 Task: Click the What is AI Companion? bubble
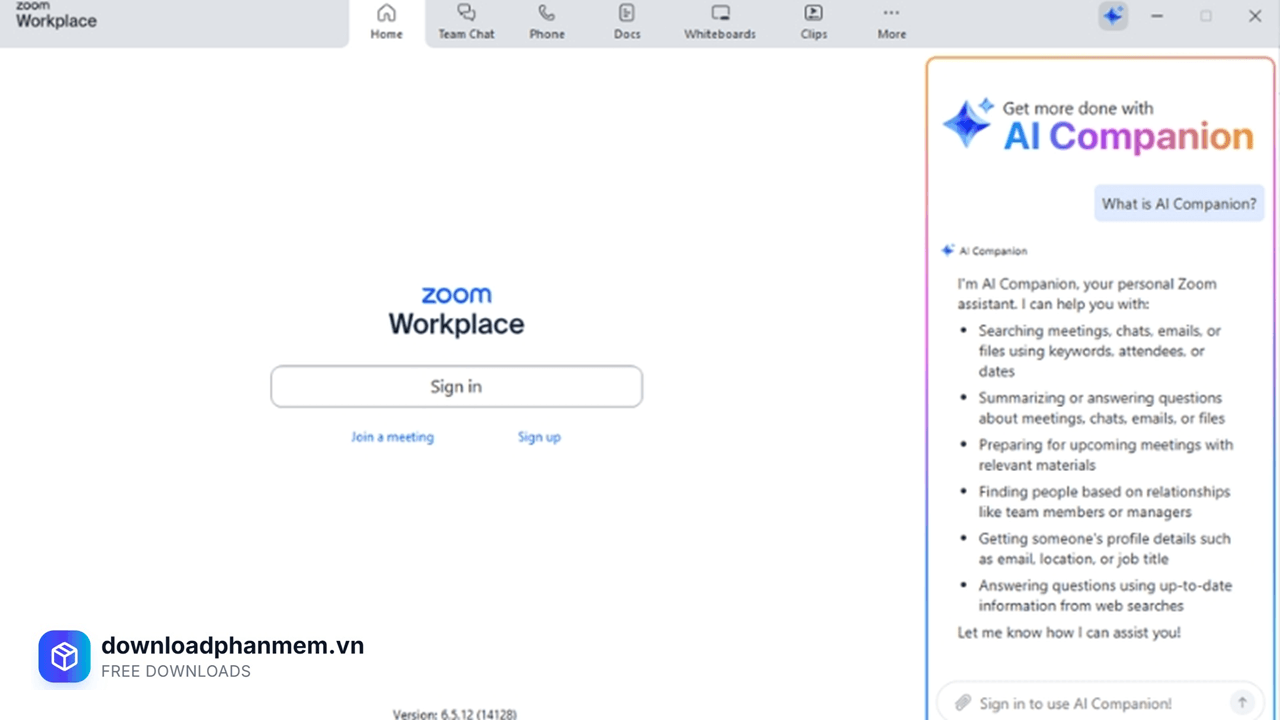(1179, 203)
